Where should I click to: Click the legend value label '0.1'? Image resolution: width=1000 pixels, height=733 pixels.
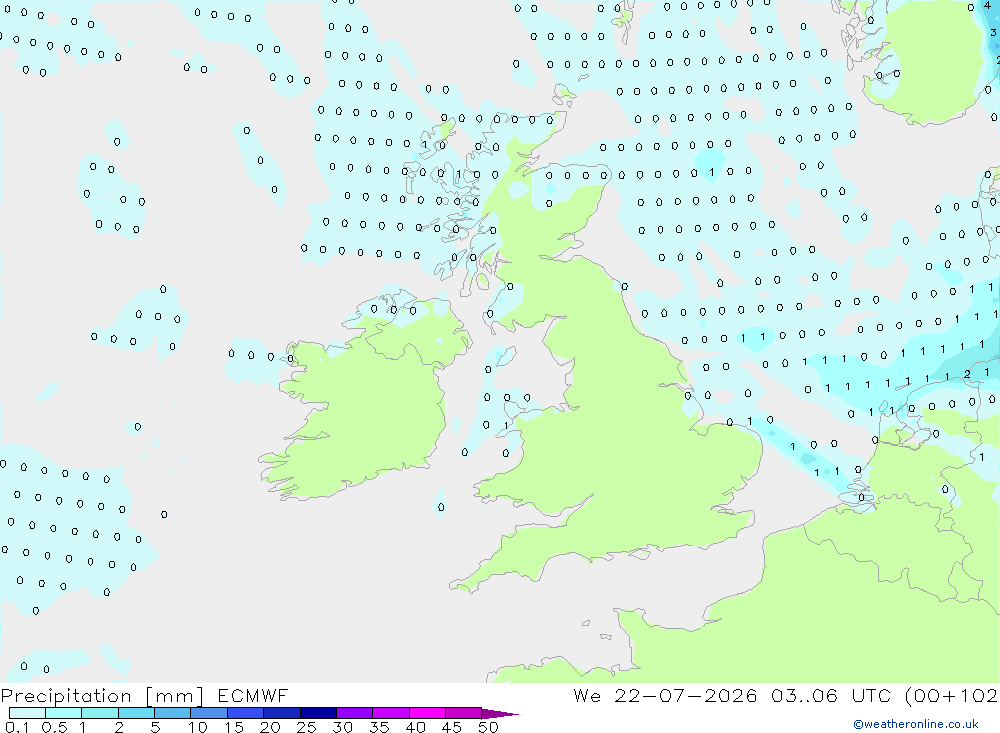(x=17, y=727)
